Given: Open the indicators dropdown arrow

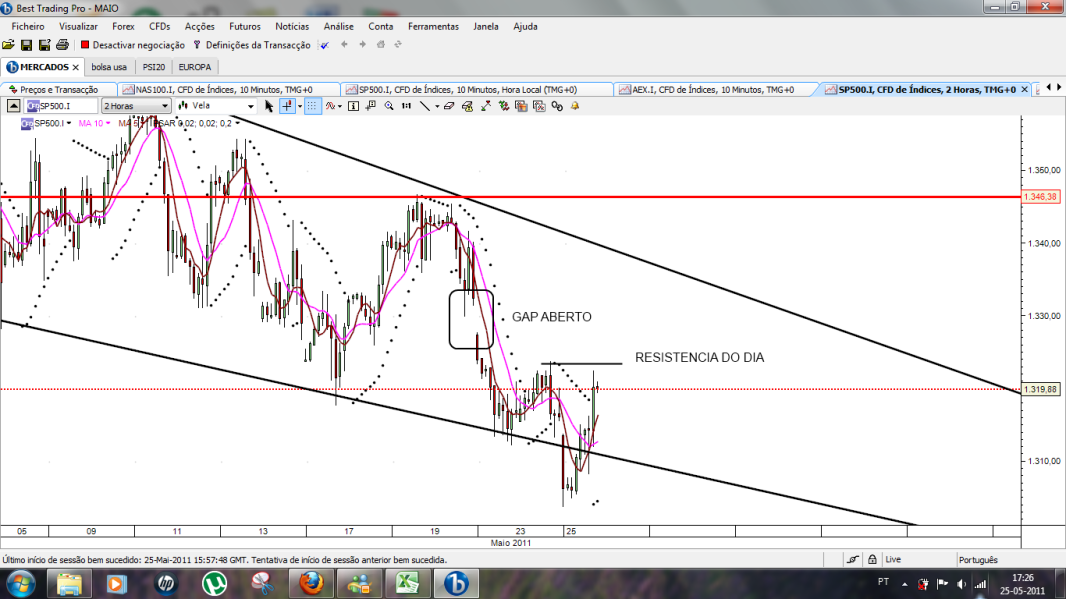Looking at the screenshot, I should click(340, 106).
